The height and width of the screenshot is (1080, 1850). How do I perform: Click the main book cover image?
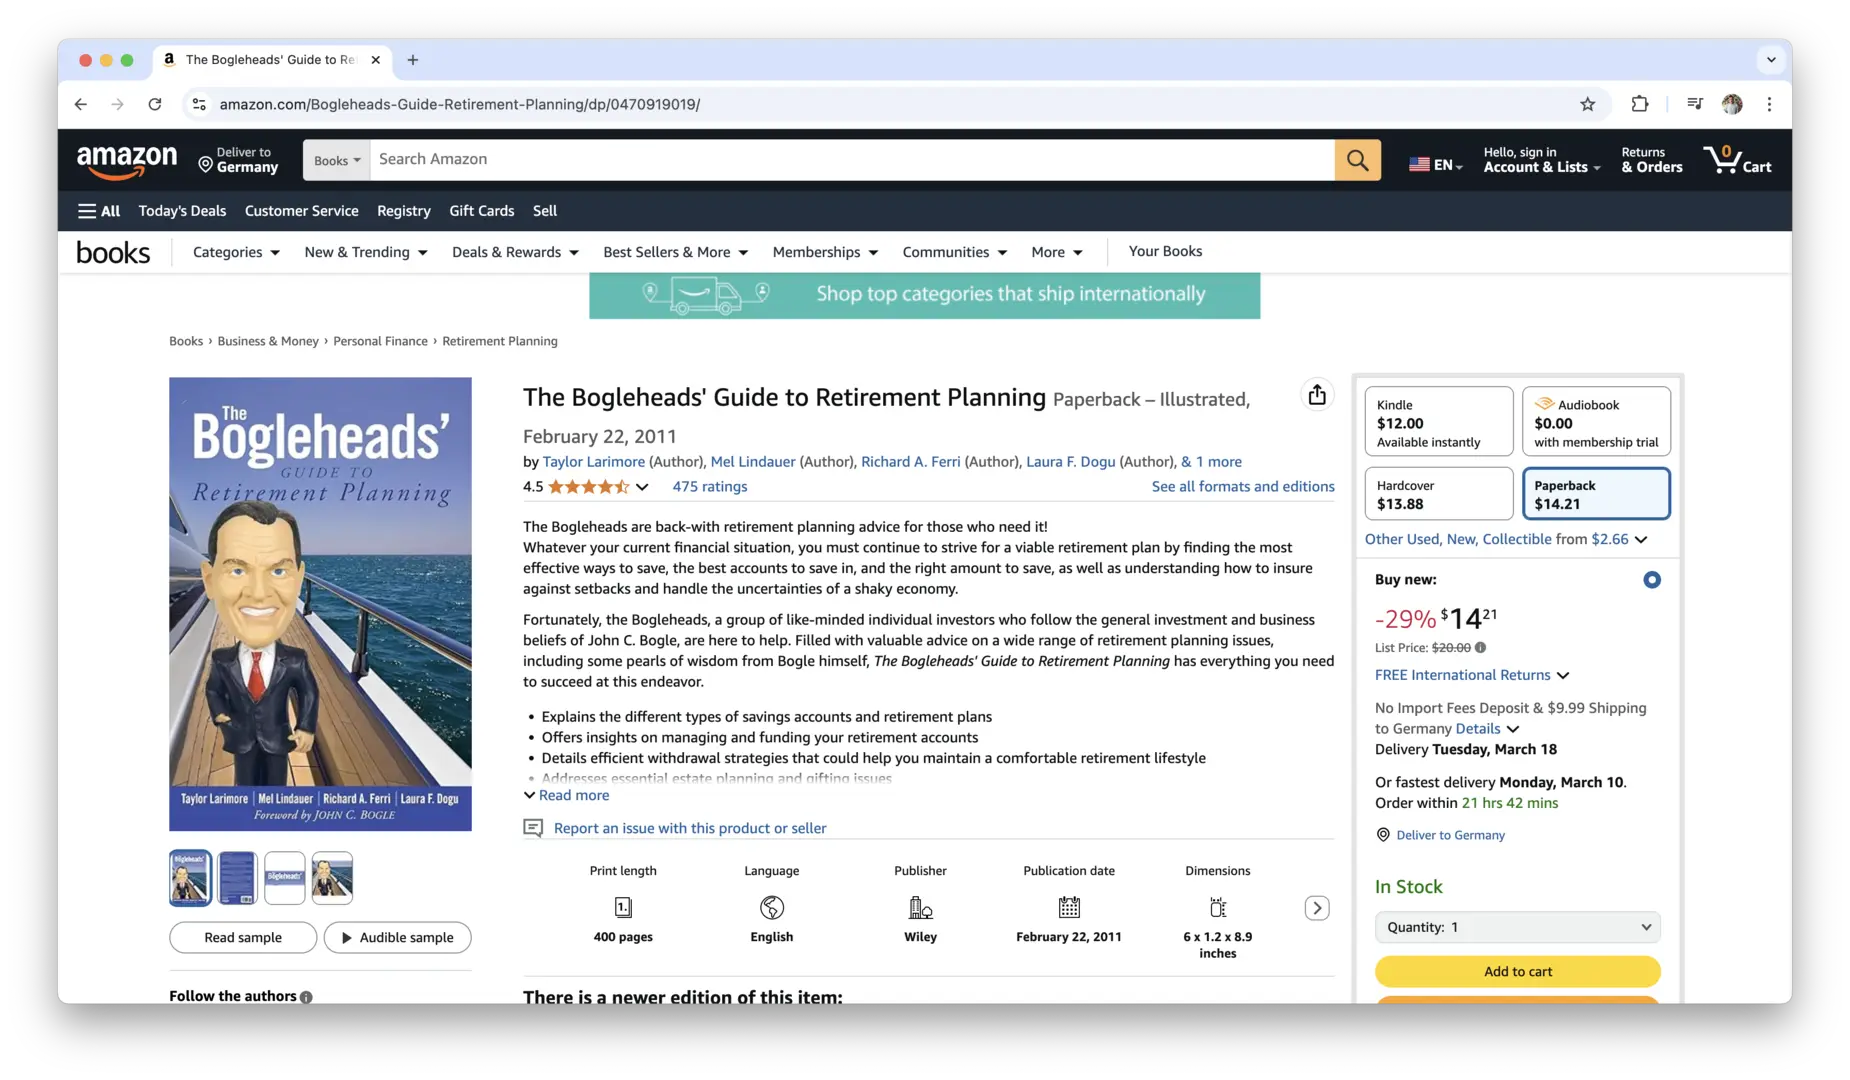coord(320,604)
